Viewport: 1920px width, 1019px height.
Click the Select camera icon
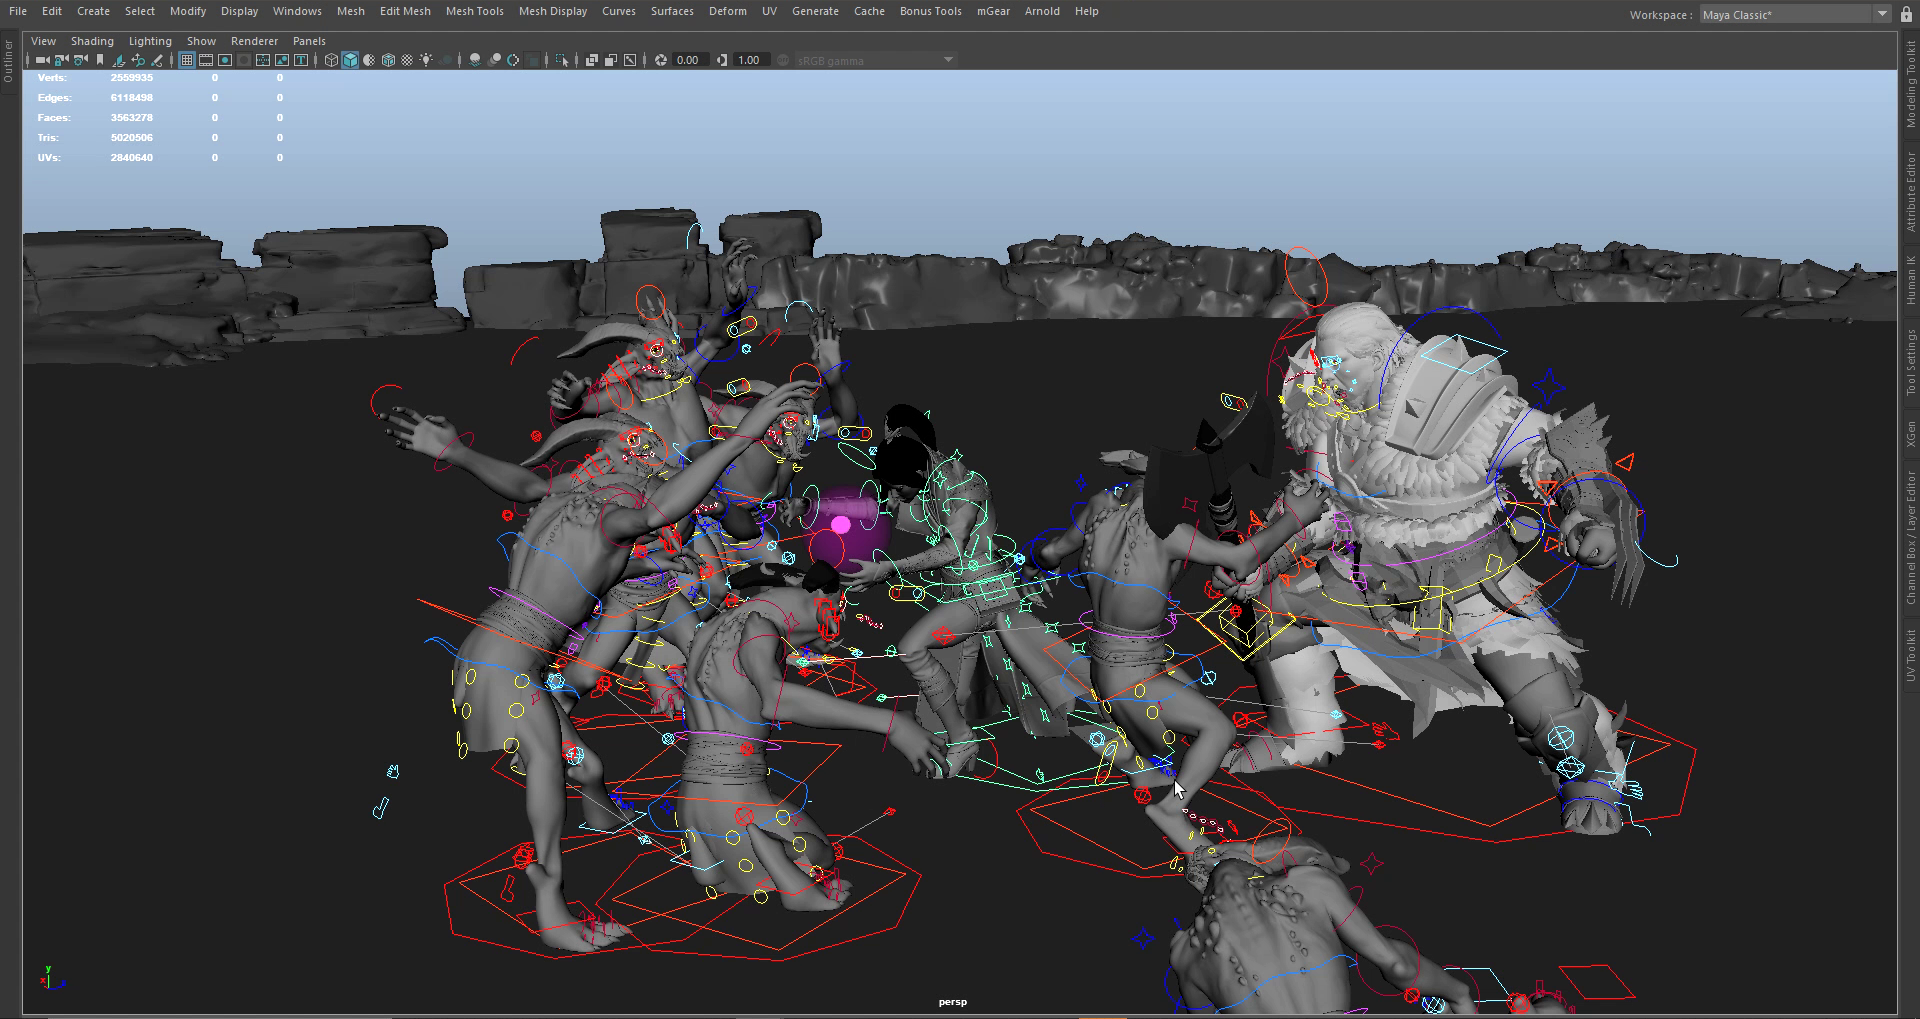pyautogui.click(x=42, y=60)
